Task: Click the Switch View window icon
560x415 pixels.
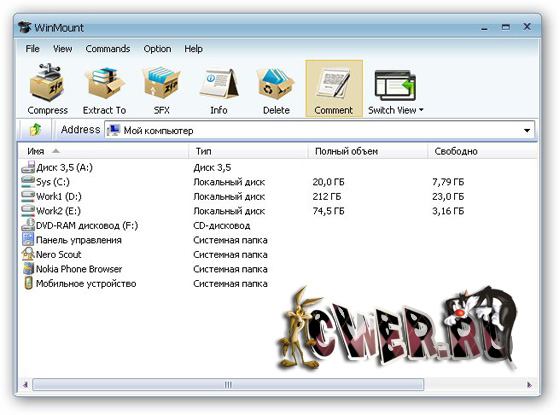Action: 395,85
